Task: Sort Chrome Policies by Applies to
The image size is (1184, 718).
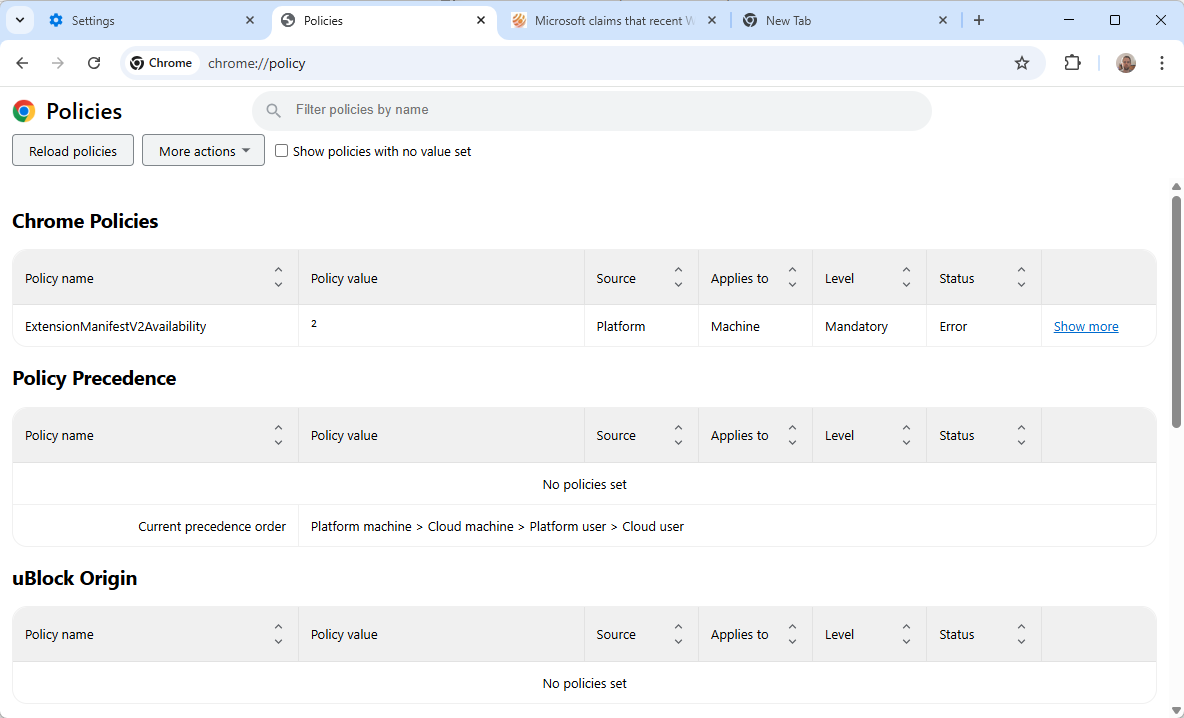Action: pyautogui.click(x=792, y=277)
